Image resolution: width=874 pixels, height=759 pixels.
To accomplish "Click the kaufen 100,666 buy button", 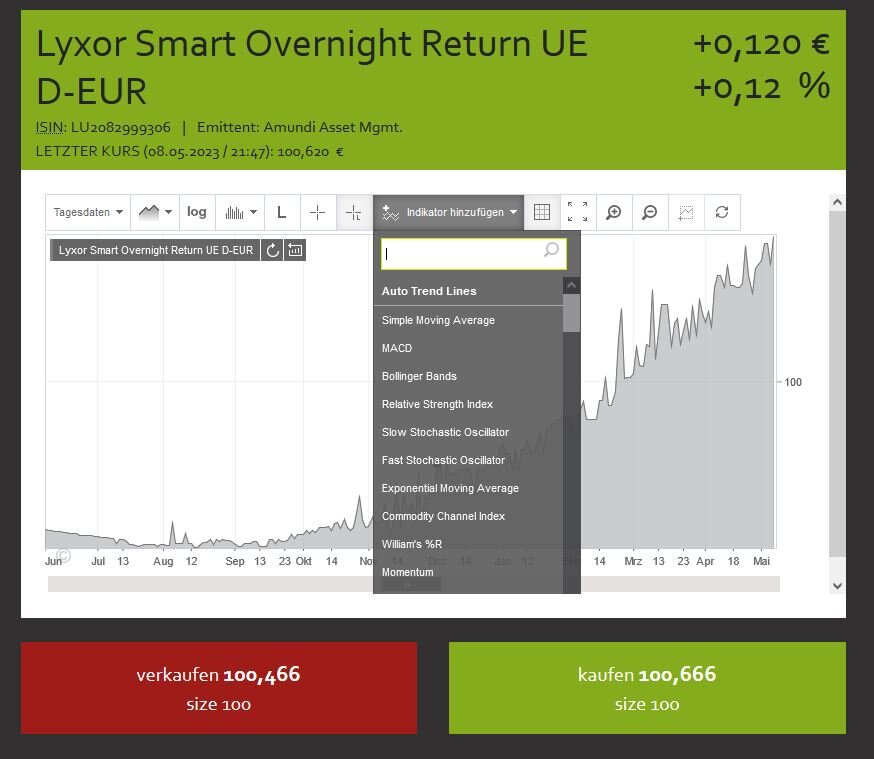I will (x=647, y=688).
